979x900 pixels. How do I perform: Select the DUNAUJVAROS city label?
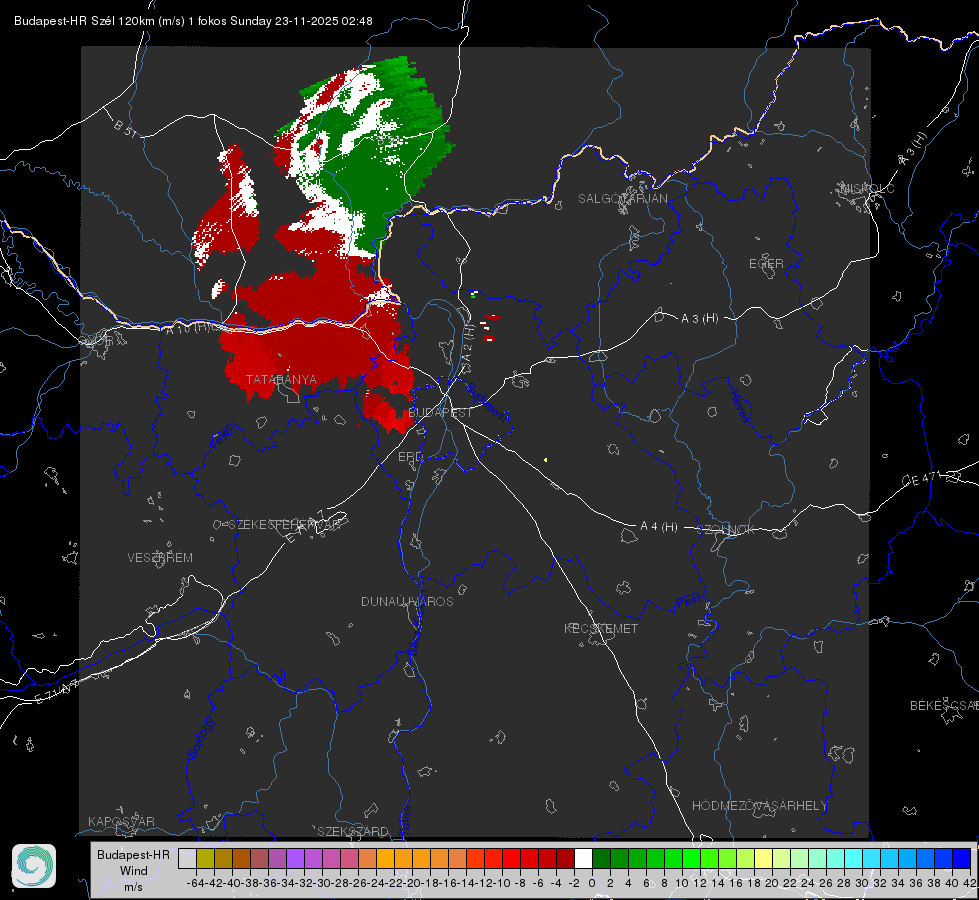pyautogui.click(x=407, y=601)
